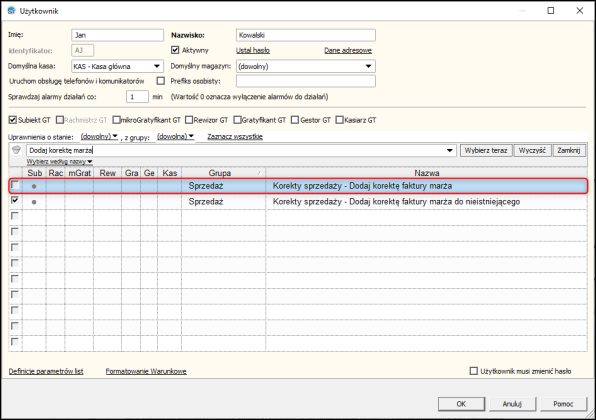Expand Wybierz według nazwy selector
The image size is (596, 420).
pyautogui.click(x=60, y=162)
